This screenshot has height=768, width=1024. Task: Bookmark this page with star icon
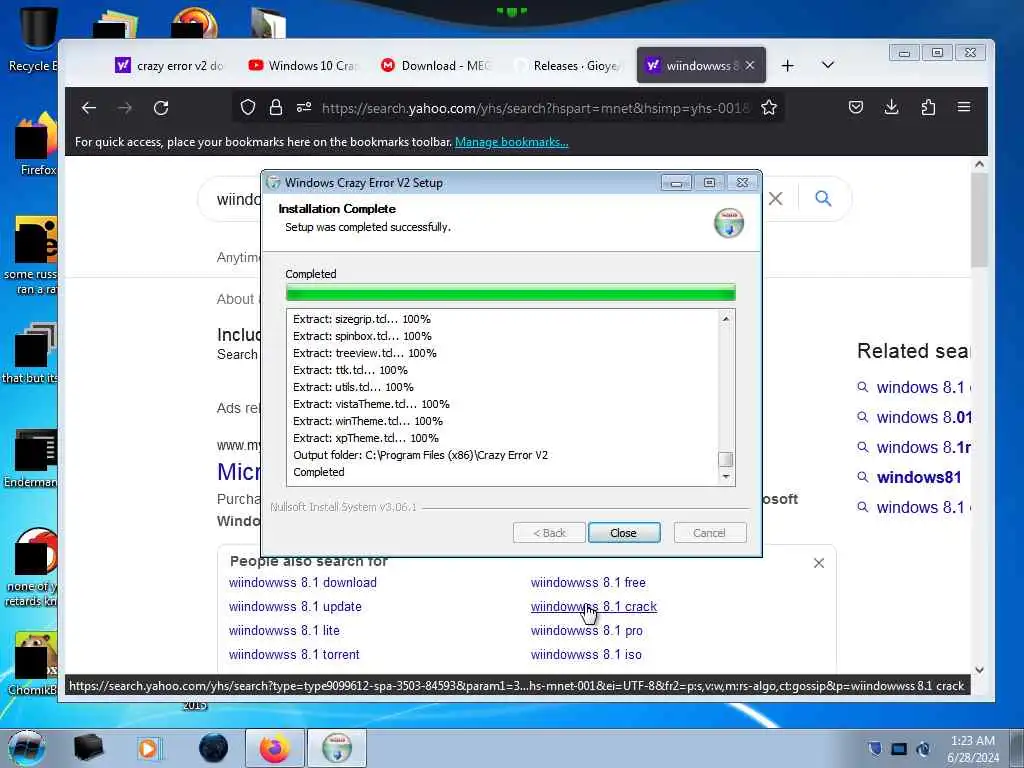point(769,107)
